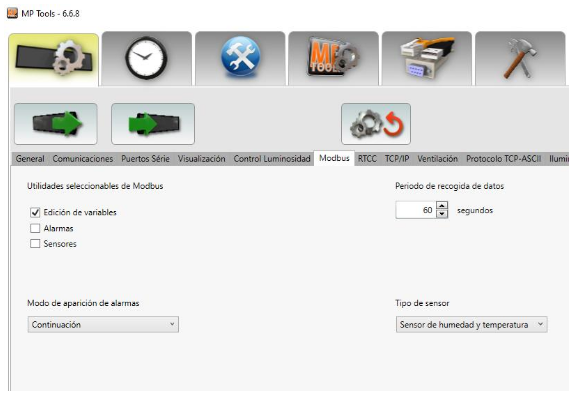The height and width of the screenshot is (393, 578).
Task: Click the Modo de aparición de alarmas label
Action: click(83, 303)
